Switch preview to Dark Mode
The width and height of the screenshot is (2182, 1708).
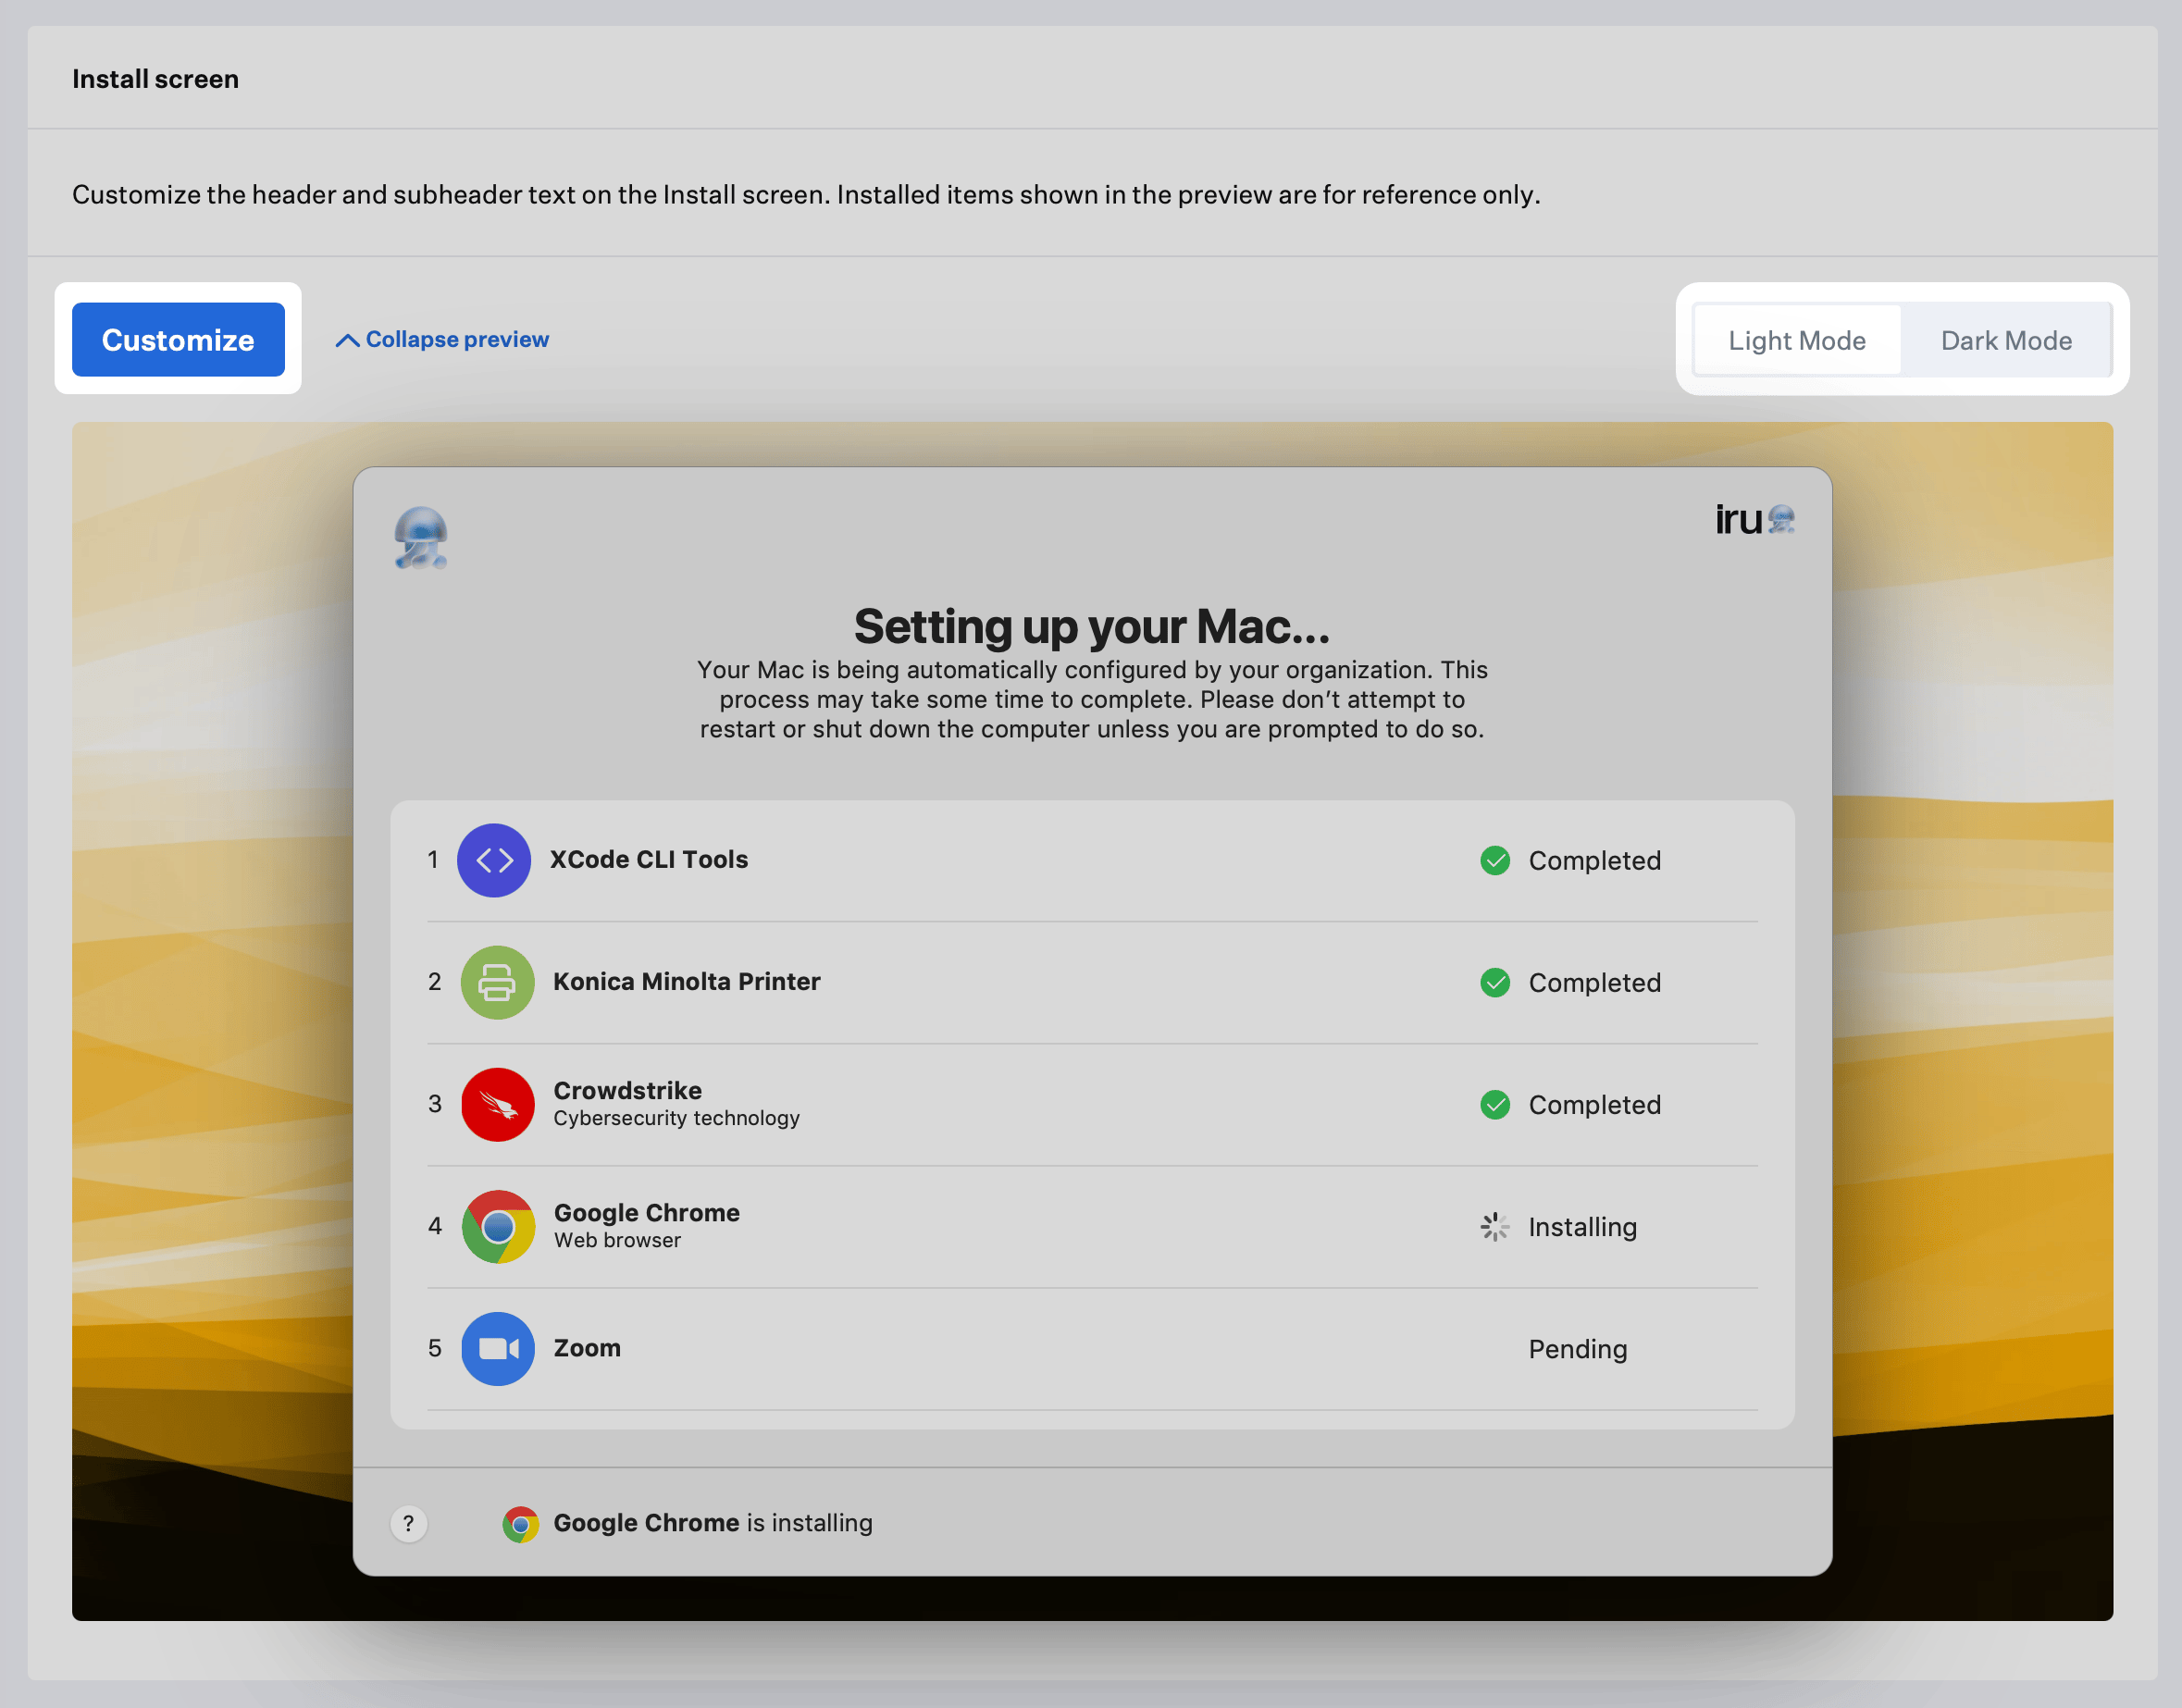point(2006,341)
